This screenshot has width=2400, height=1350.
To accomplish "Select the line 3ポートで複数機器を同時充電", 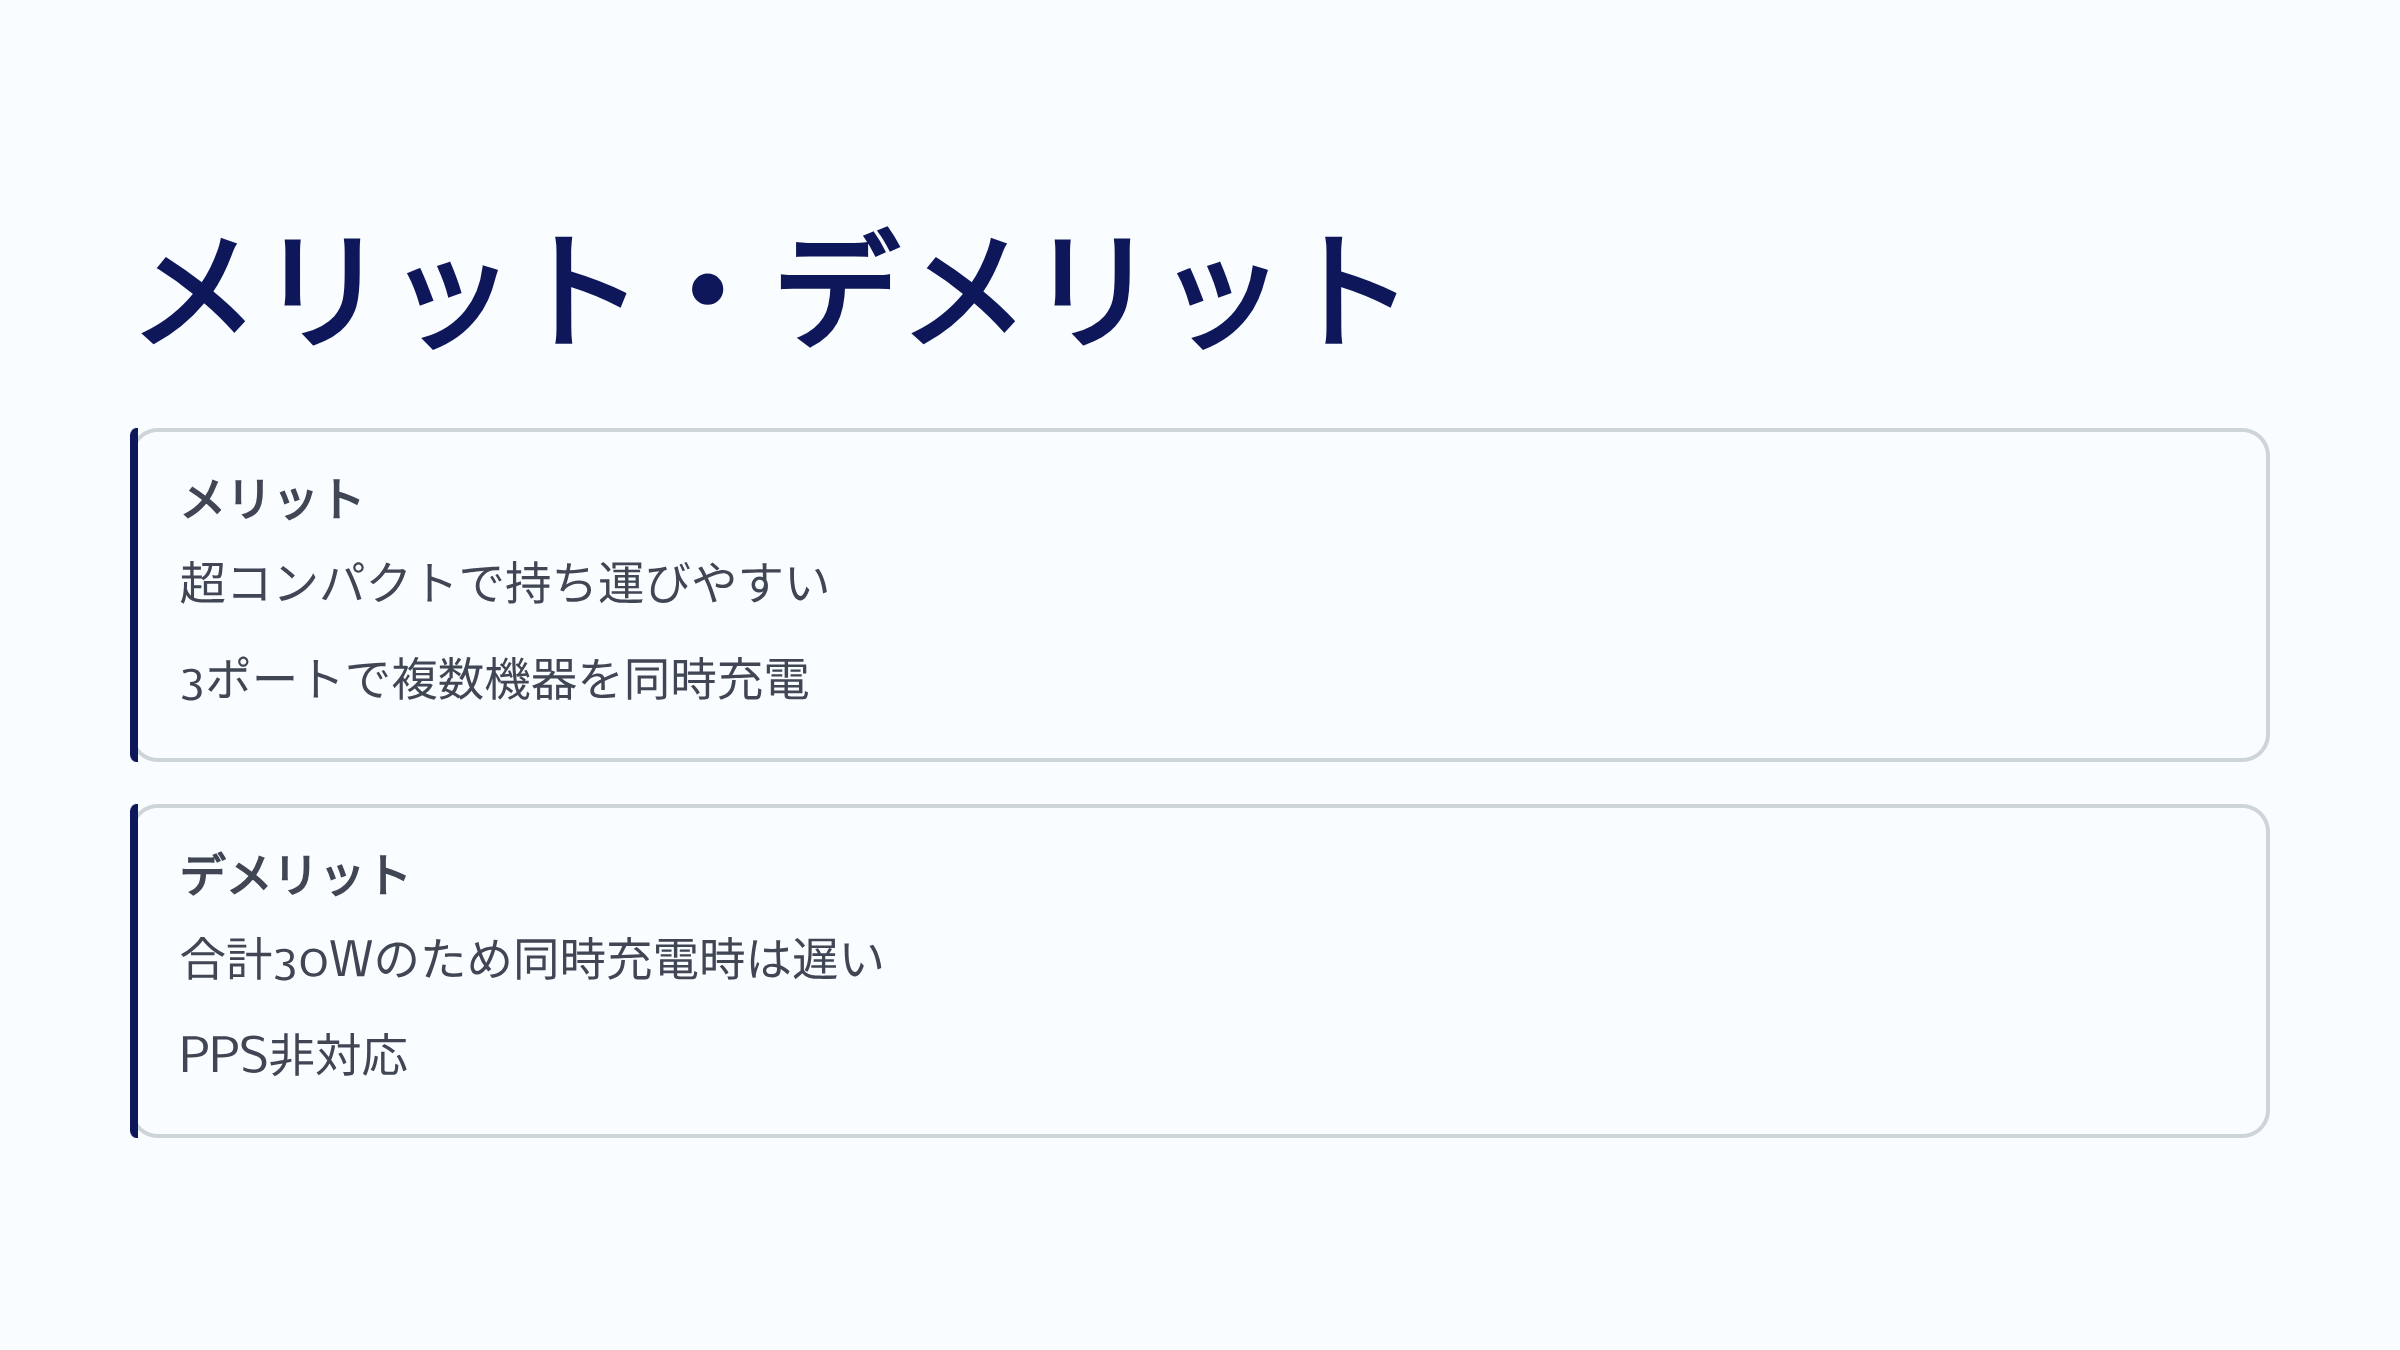I will click(x=494, y=680).
